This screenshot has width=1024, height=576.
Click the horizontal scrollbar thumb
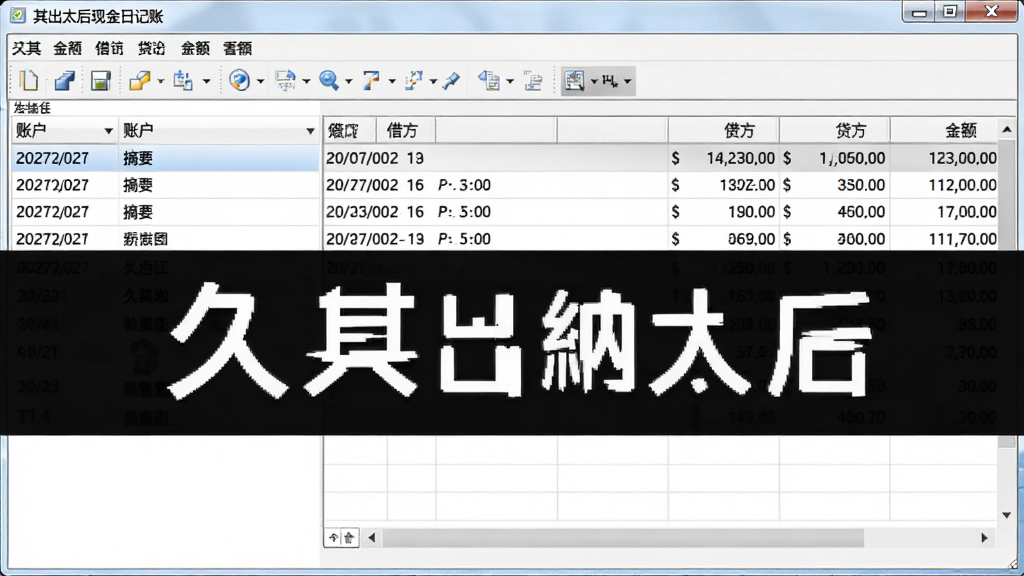point(623,537)
